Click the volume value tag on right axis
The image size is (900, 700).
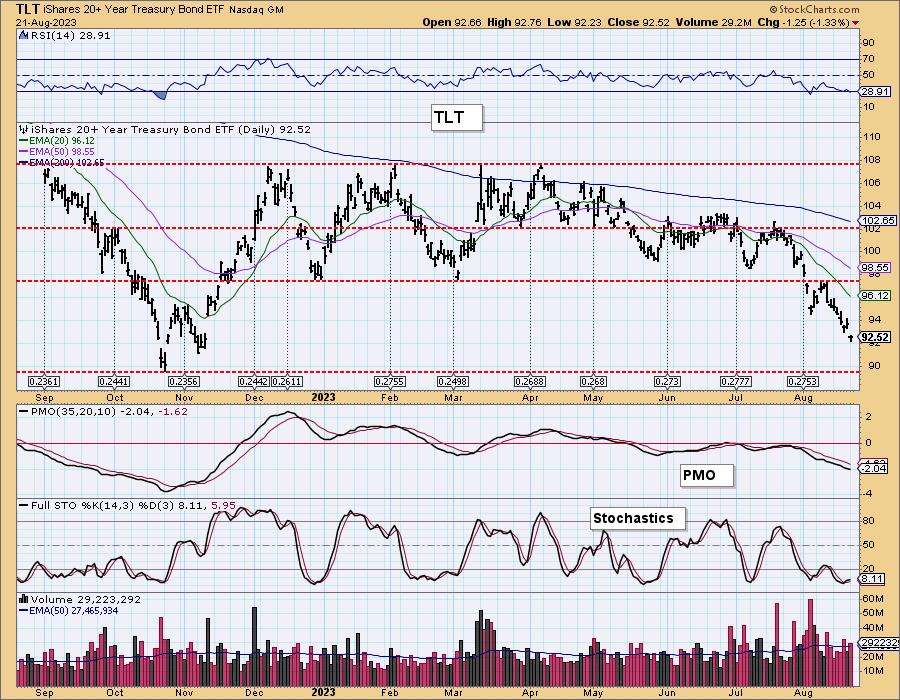879,643
